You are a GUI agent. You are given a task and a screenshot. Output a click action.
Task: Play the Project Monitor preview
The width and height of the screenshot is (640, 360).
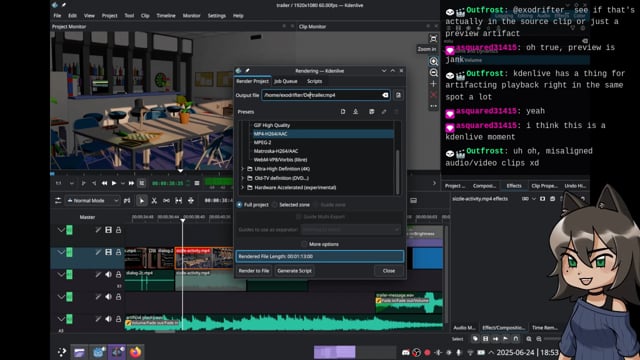coord(114,183)
